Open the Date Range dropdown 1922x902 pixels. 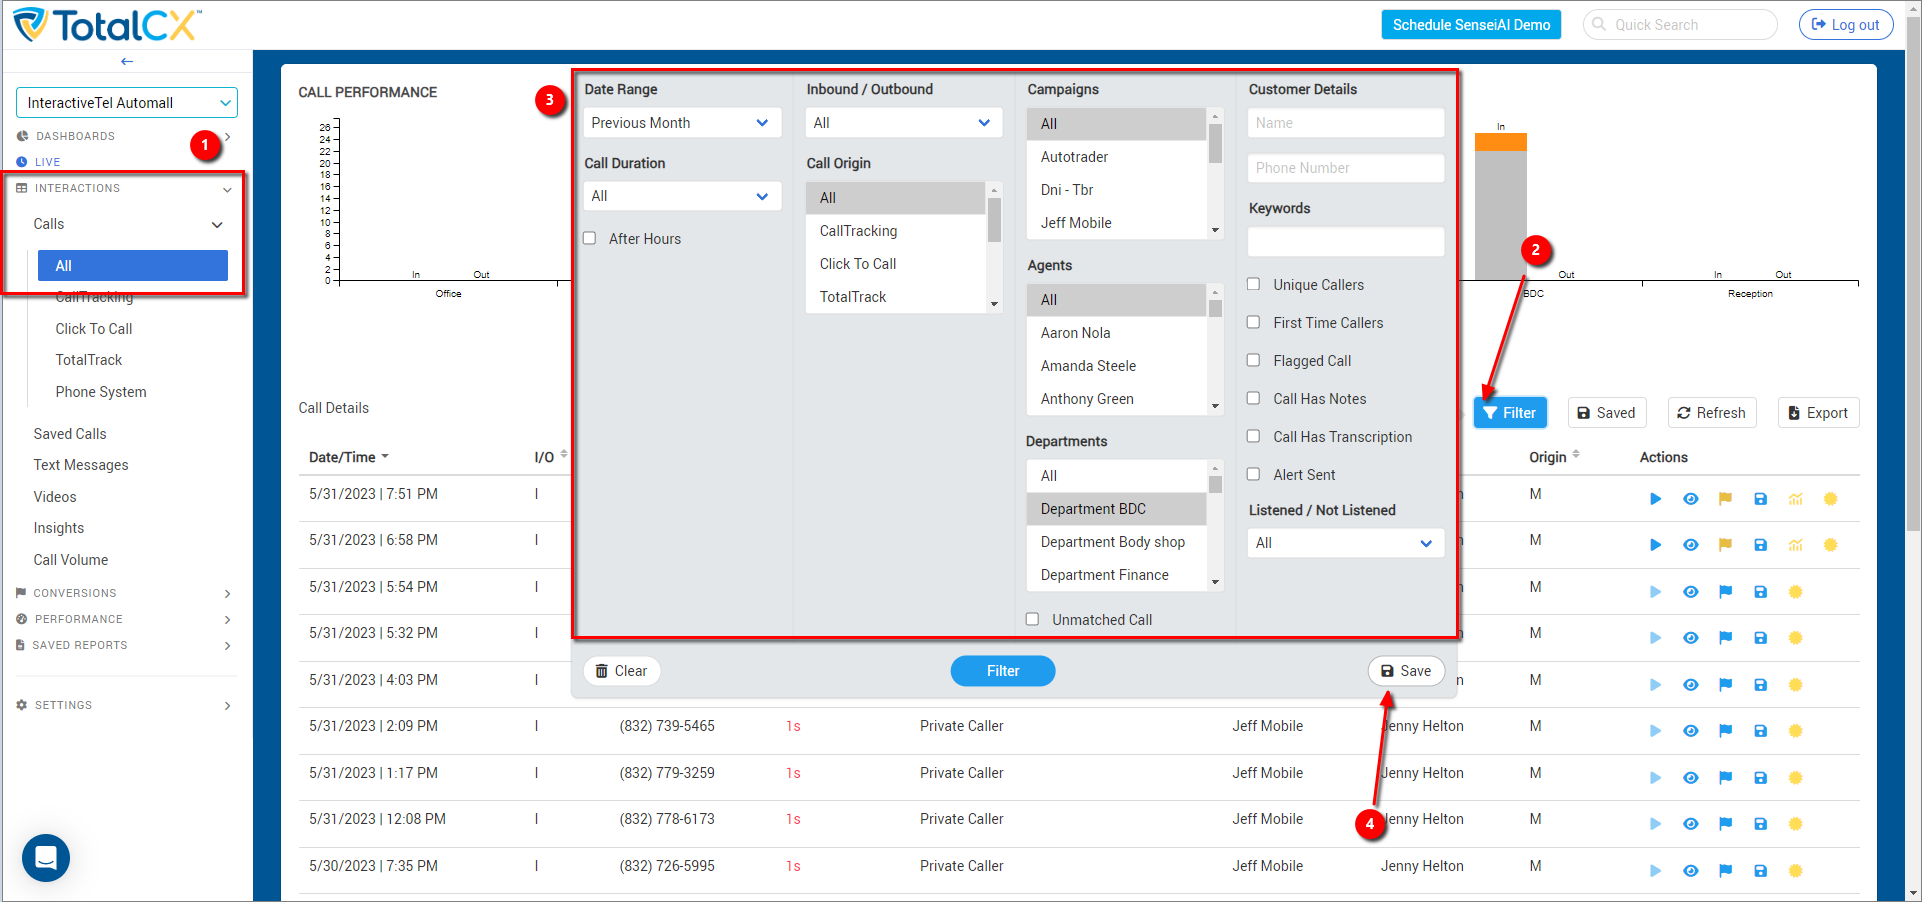(x=681, y=123)
